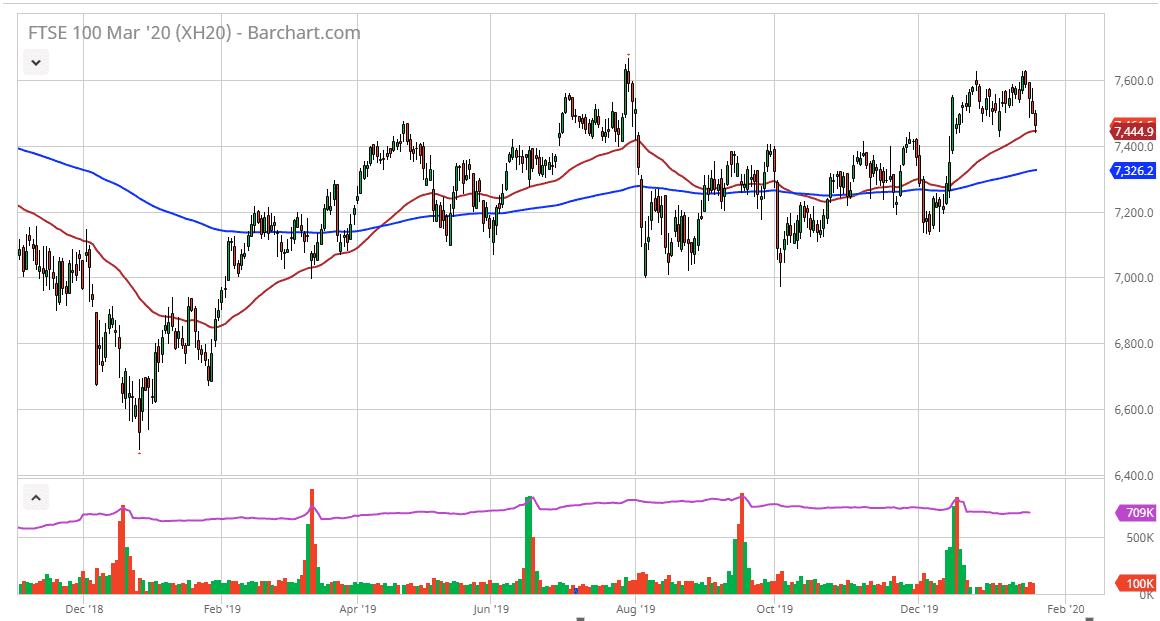Collapse the volume panel via its chevron
The height and width of the screenshot is (621, 1160).
coord(35,497)
